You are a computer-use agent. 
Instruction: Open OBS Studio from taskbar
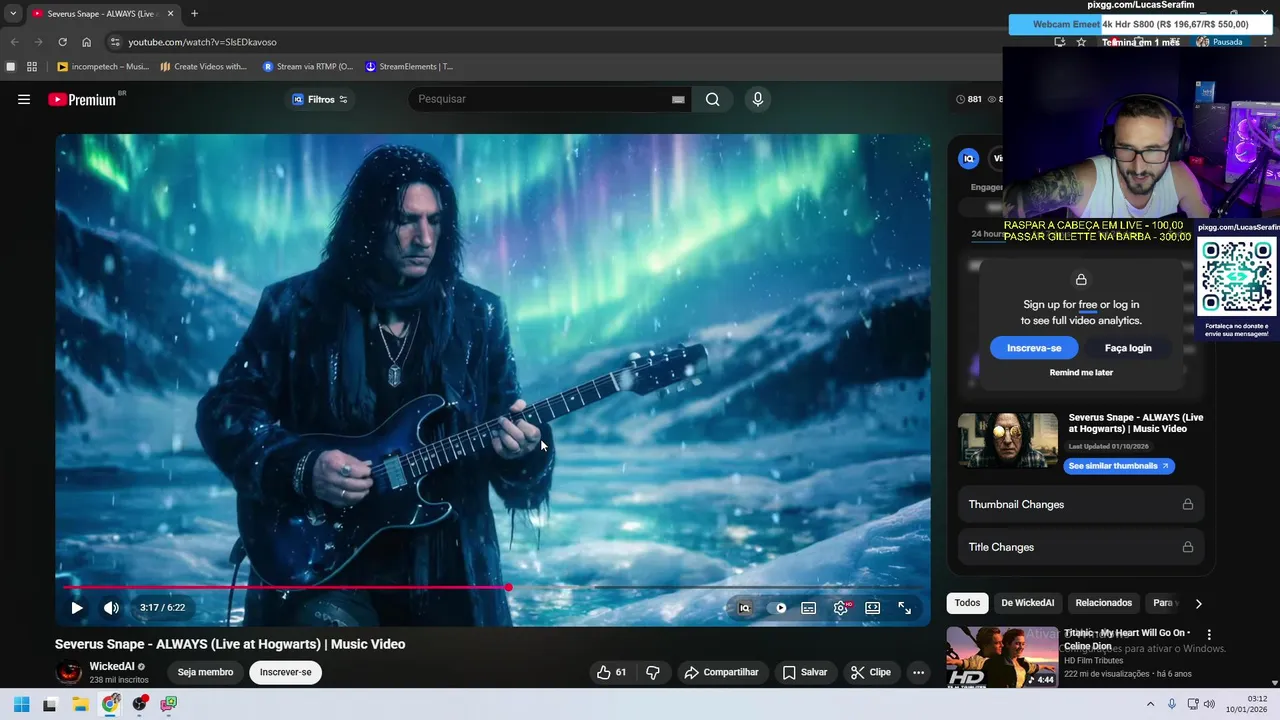pos(140,704)
